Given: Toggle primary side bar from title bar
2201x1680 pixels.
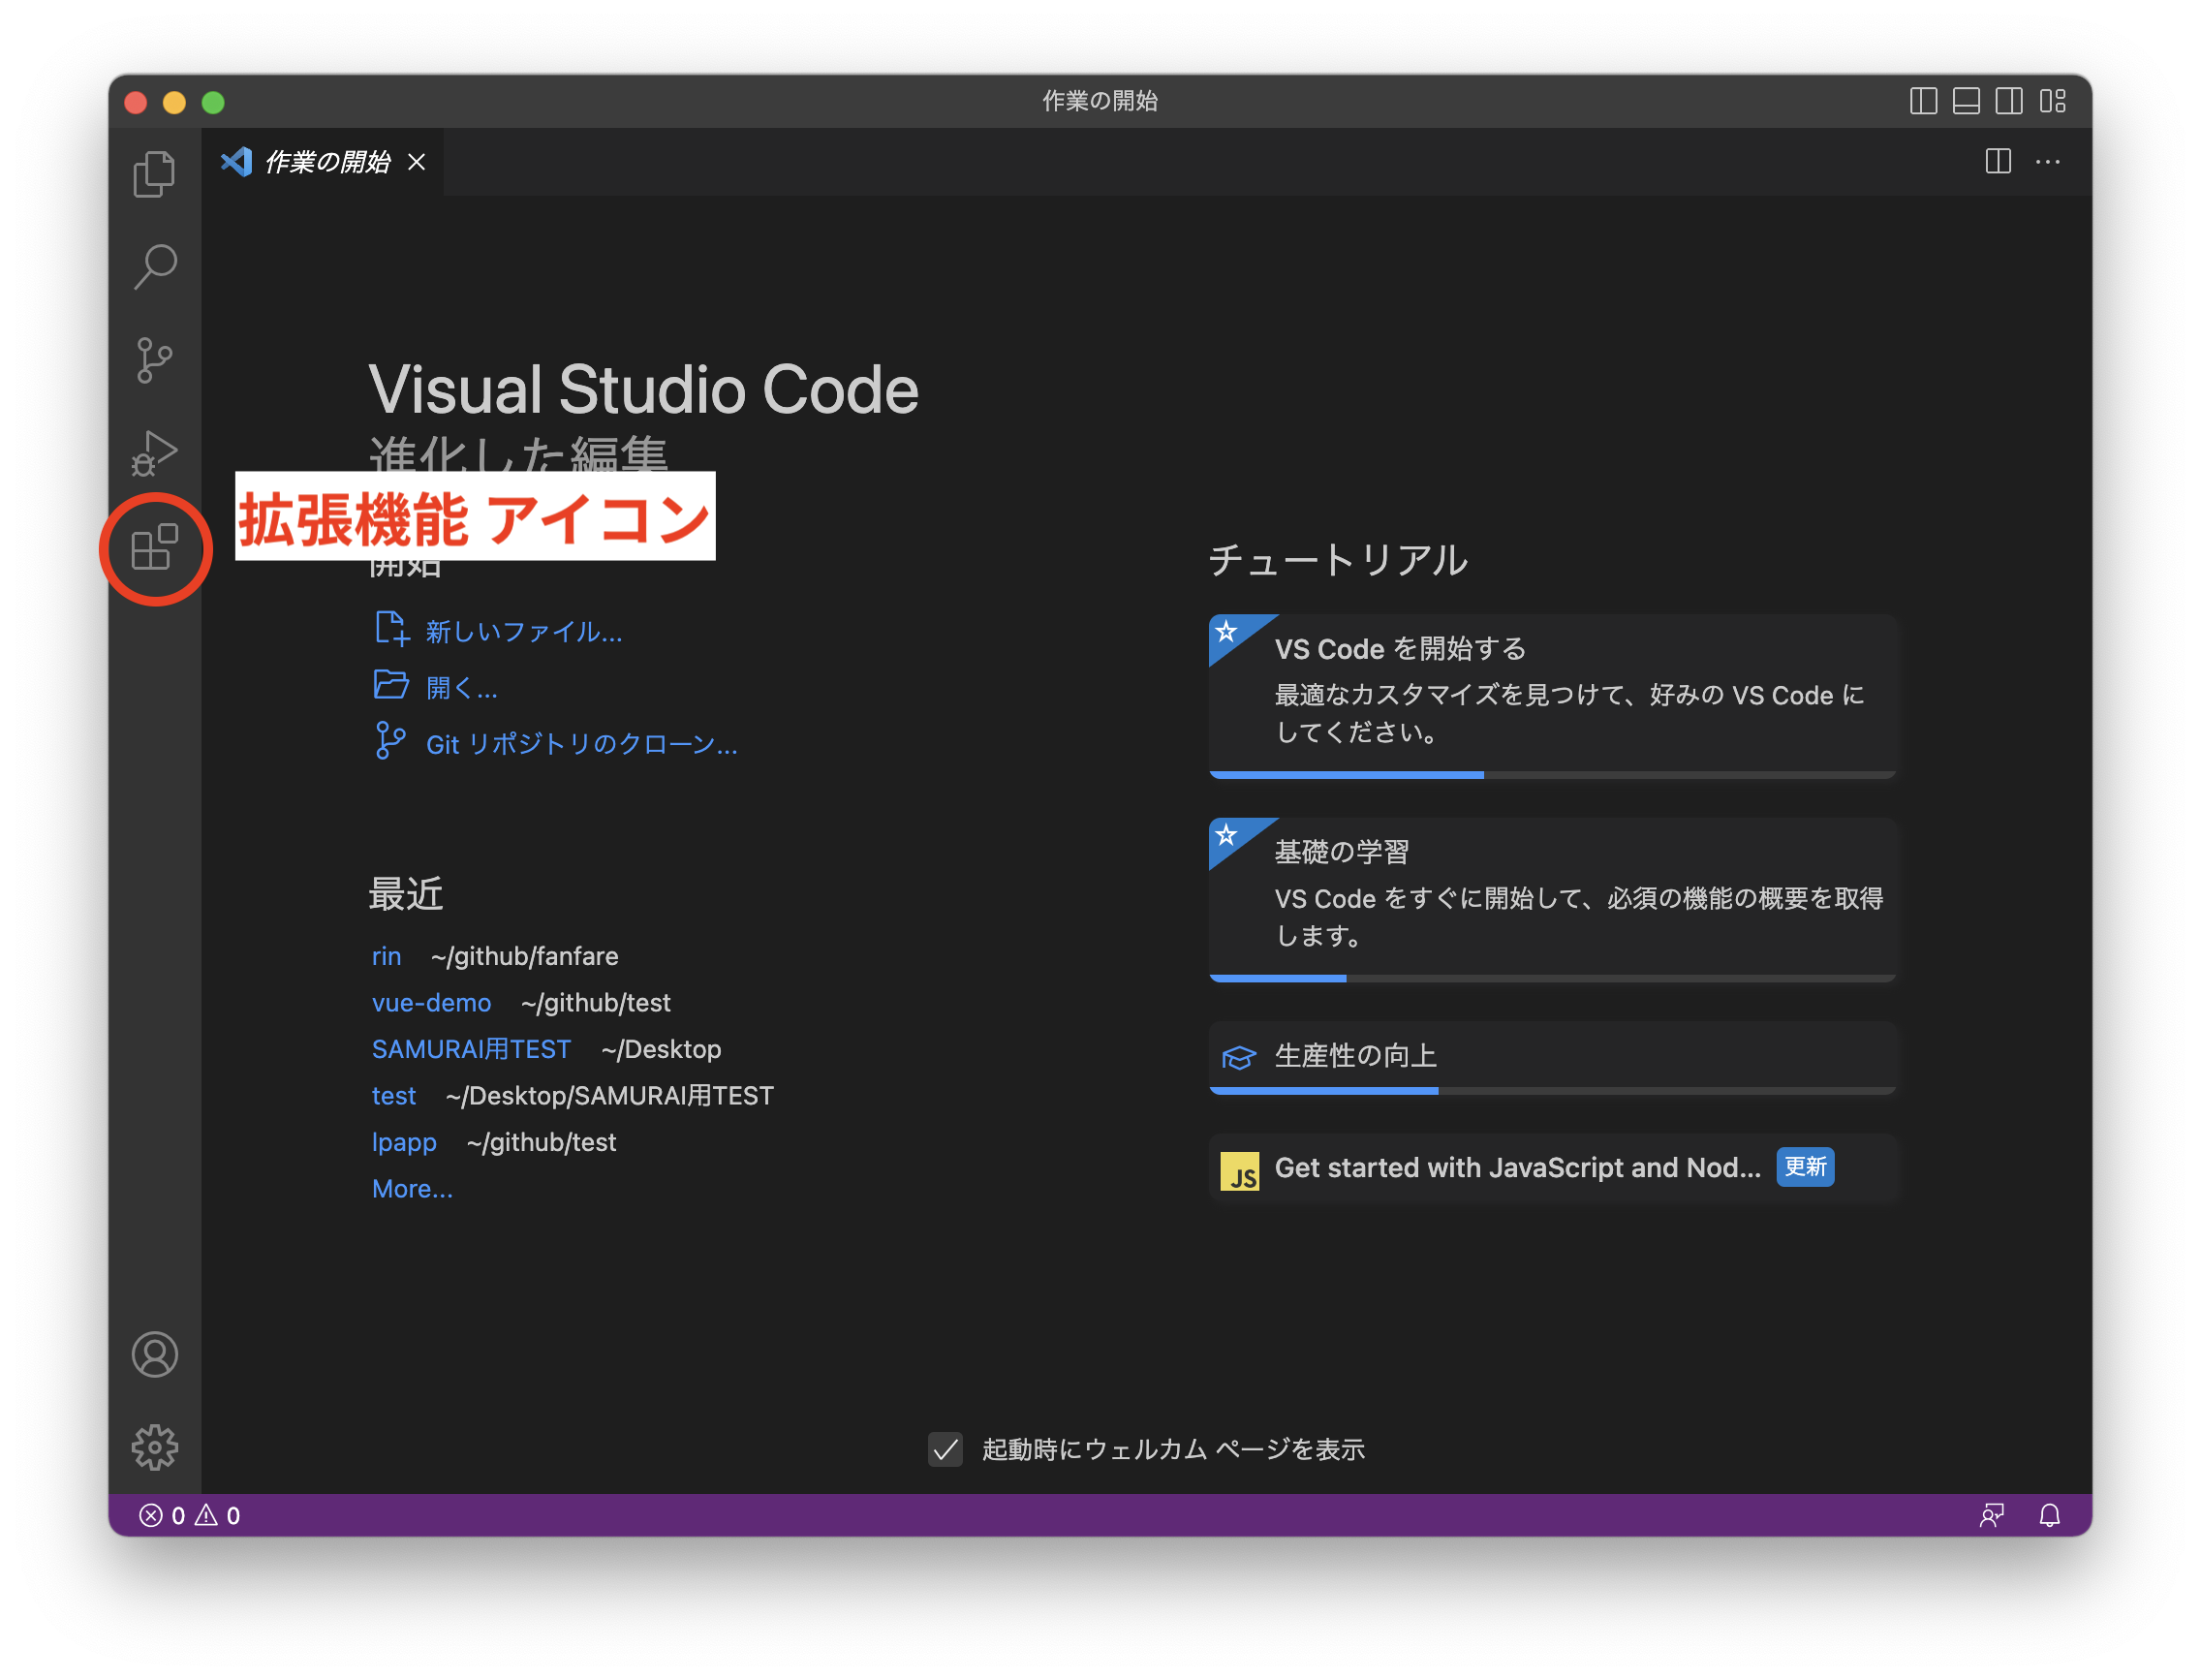Looking at the screenshot, I should pyautogui.click(x=1923, y=101).
